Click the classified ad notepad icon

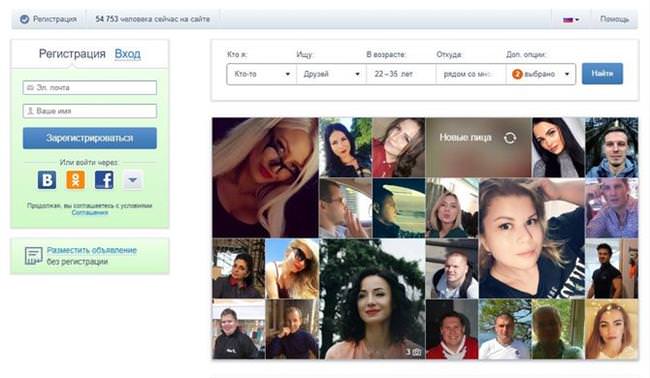point(33,256)
